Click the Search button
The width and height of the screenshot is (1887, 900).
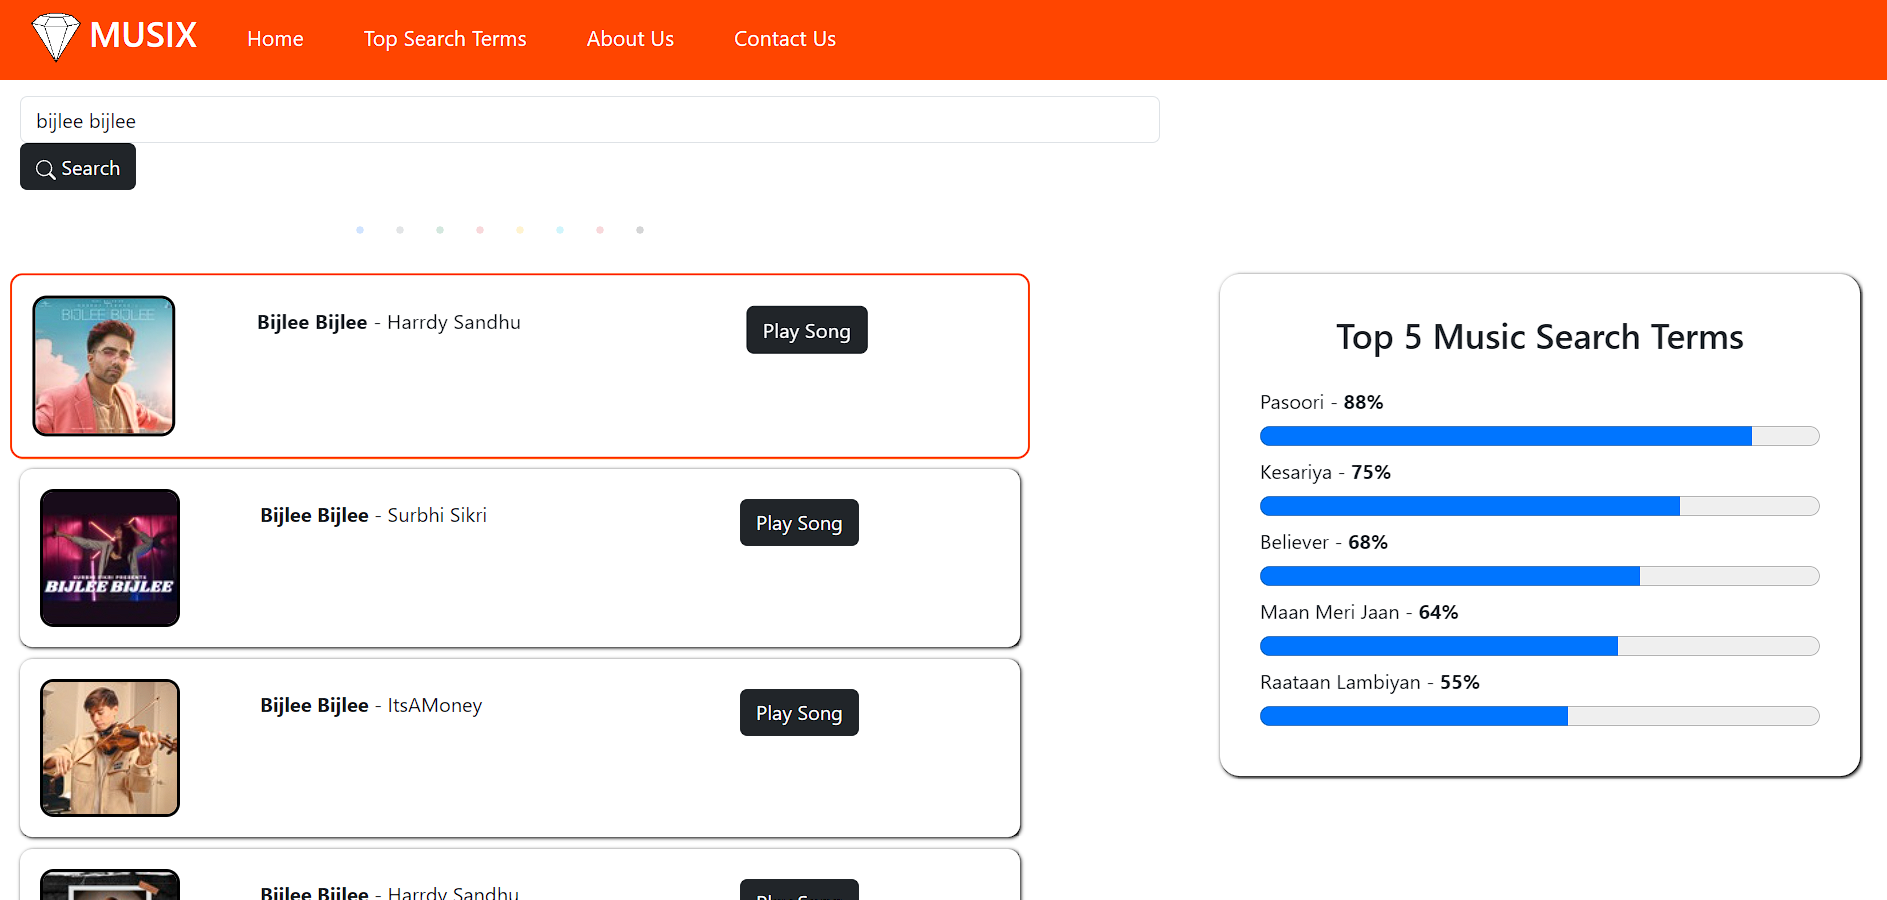[x=78, y=167]
